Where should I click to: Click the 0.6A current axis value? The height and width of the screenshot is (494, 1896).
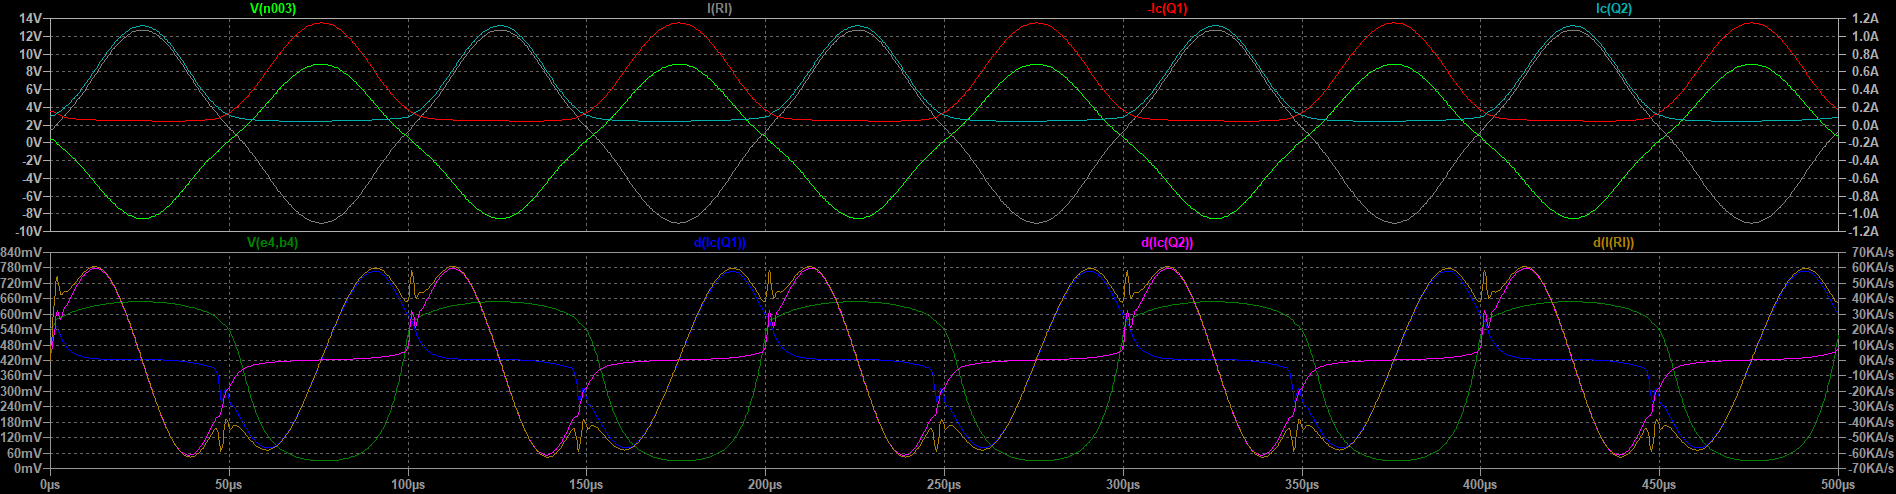(1864, 72)
